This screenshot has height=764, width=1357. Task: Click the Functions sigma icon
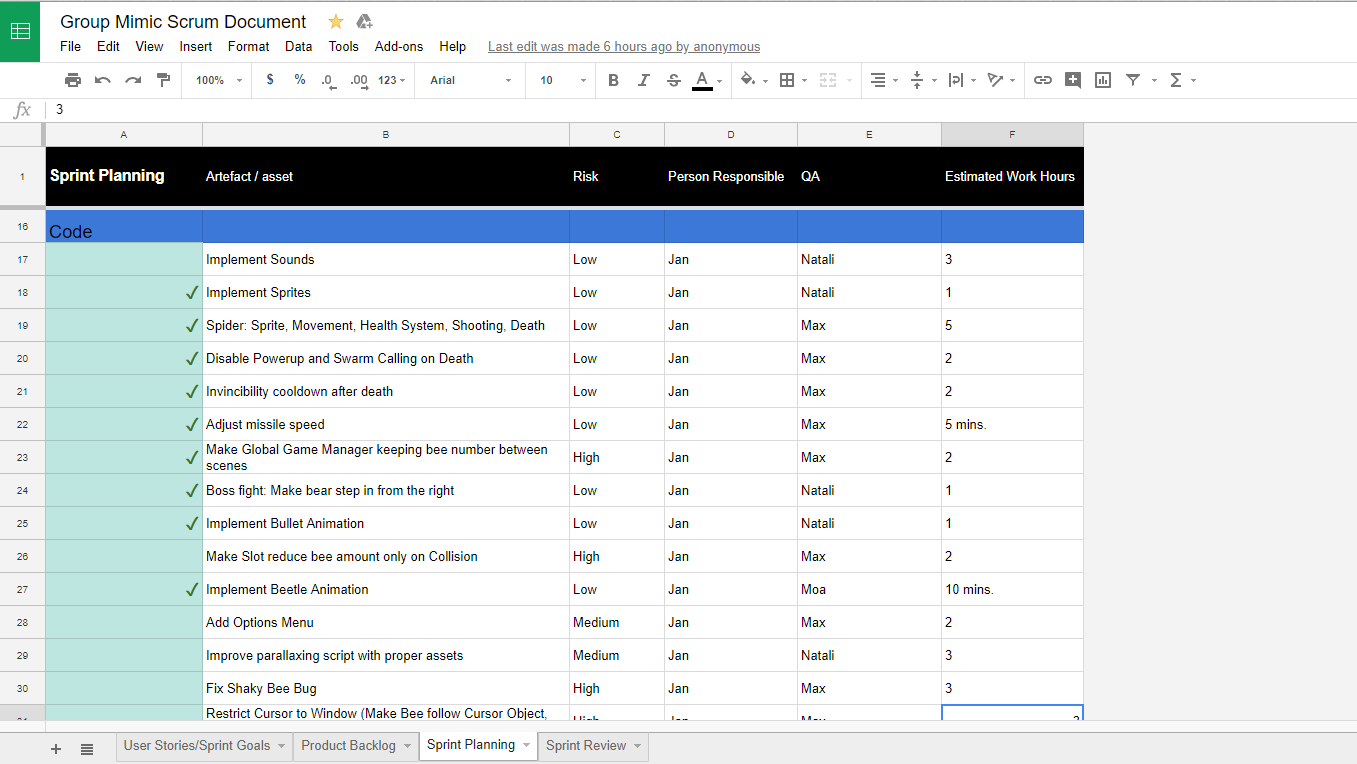(x=1176, y=80)
